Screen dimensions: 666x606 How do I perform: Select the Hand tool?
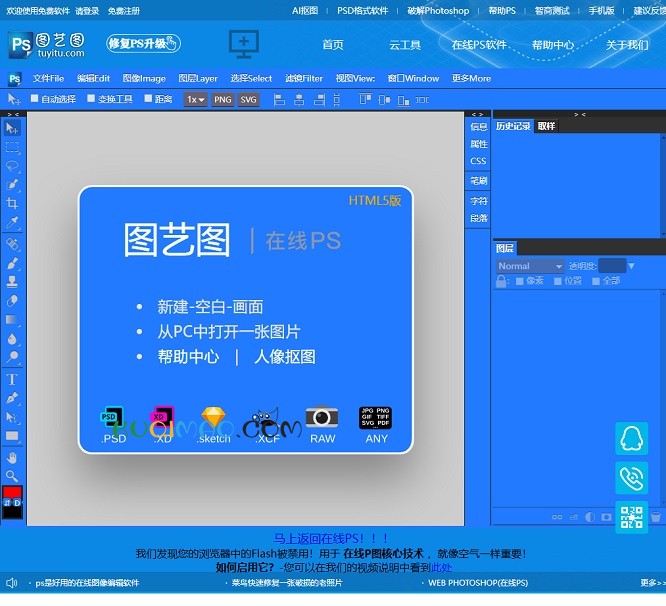pos(12,458)
